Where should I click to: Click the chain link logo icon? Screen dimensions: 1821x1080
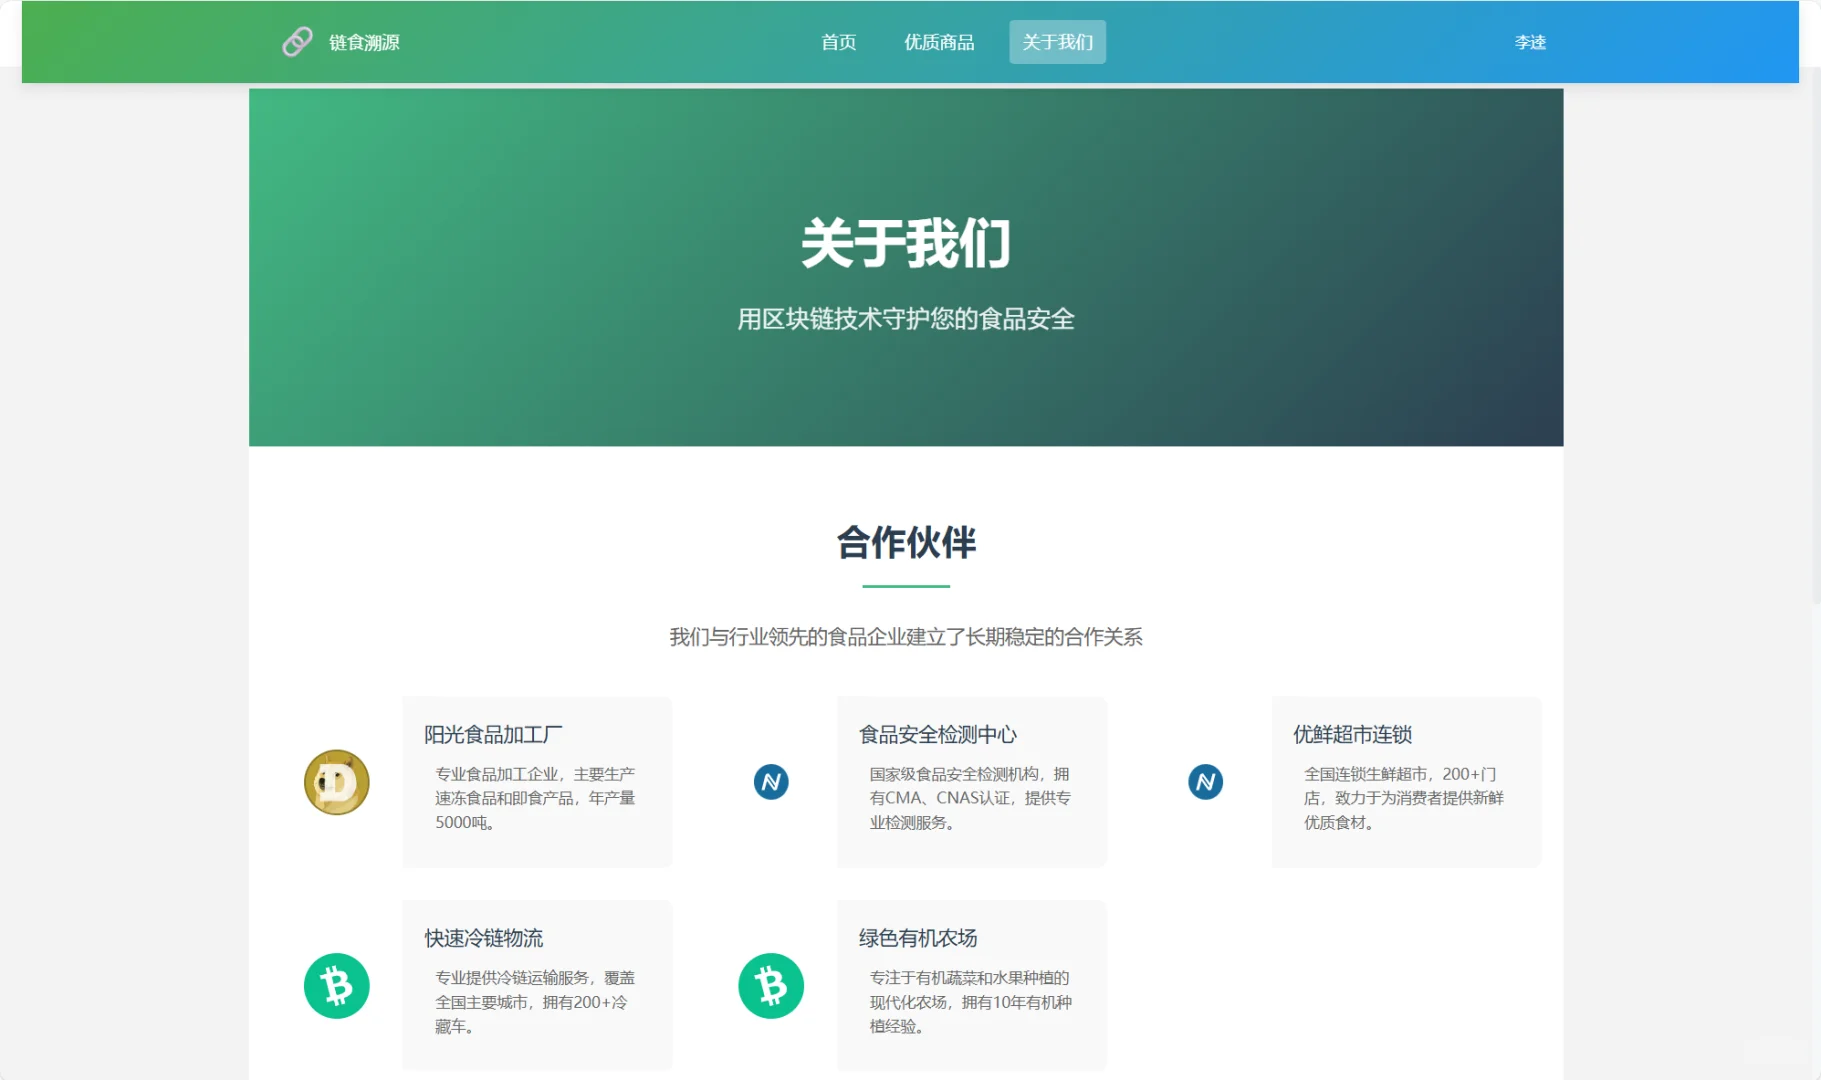[296, 41]
